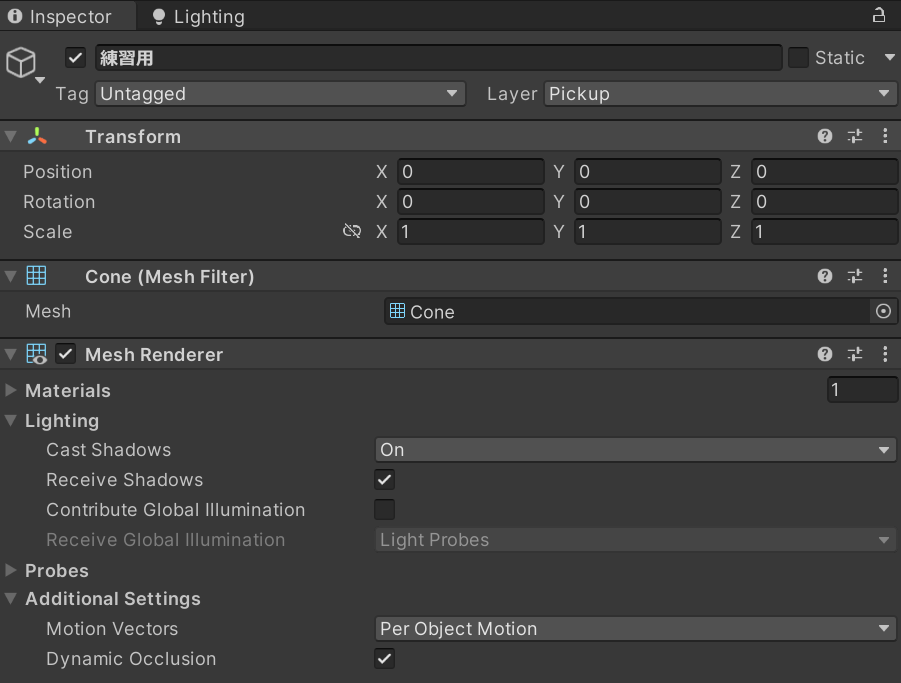Screen dimensions: 901x683
Task: Expand the Probes foldout
Action: pyautogui.click(x=11, y=570)
